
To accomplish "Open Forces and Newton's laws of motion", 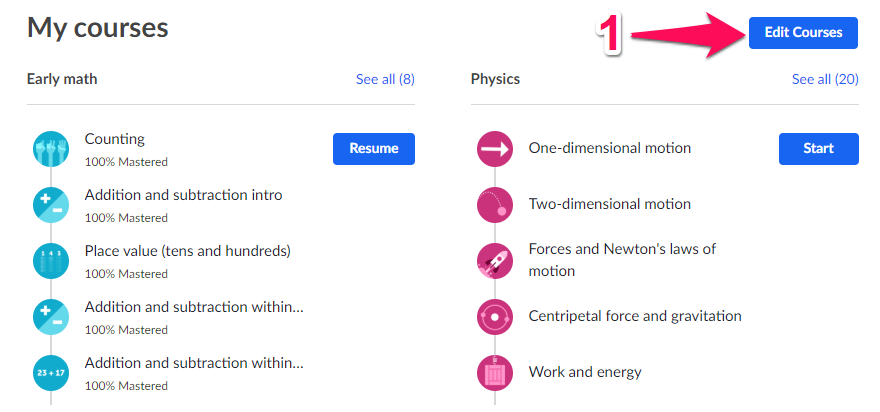I will point(622,260).
